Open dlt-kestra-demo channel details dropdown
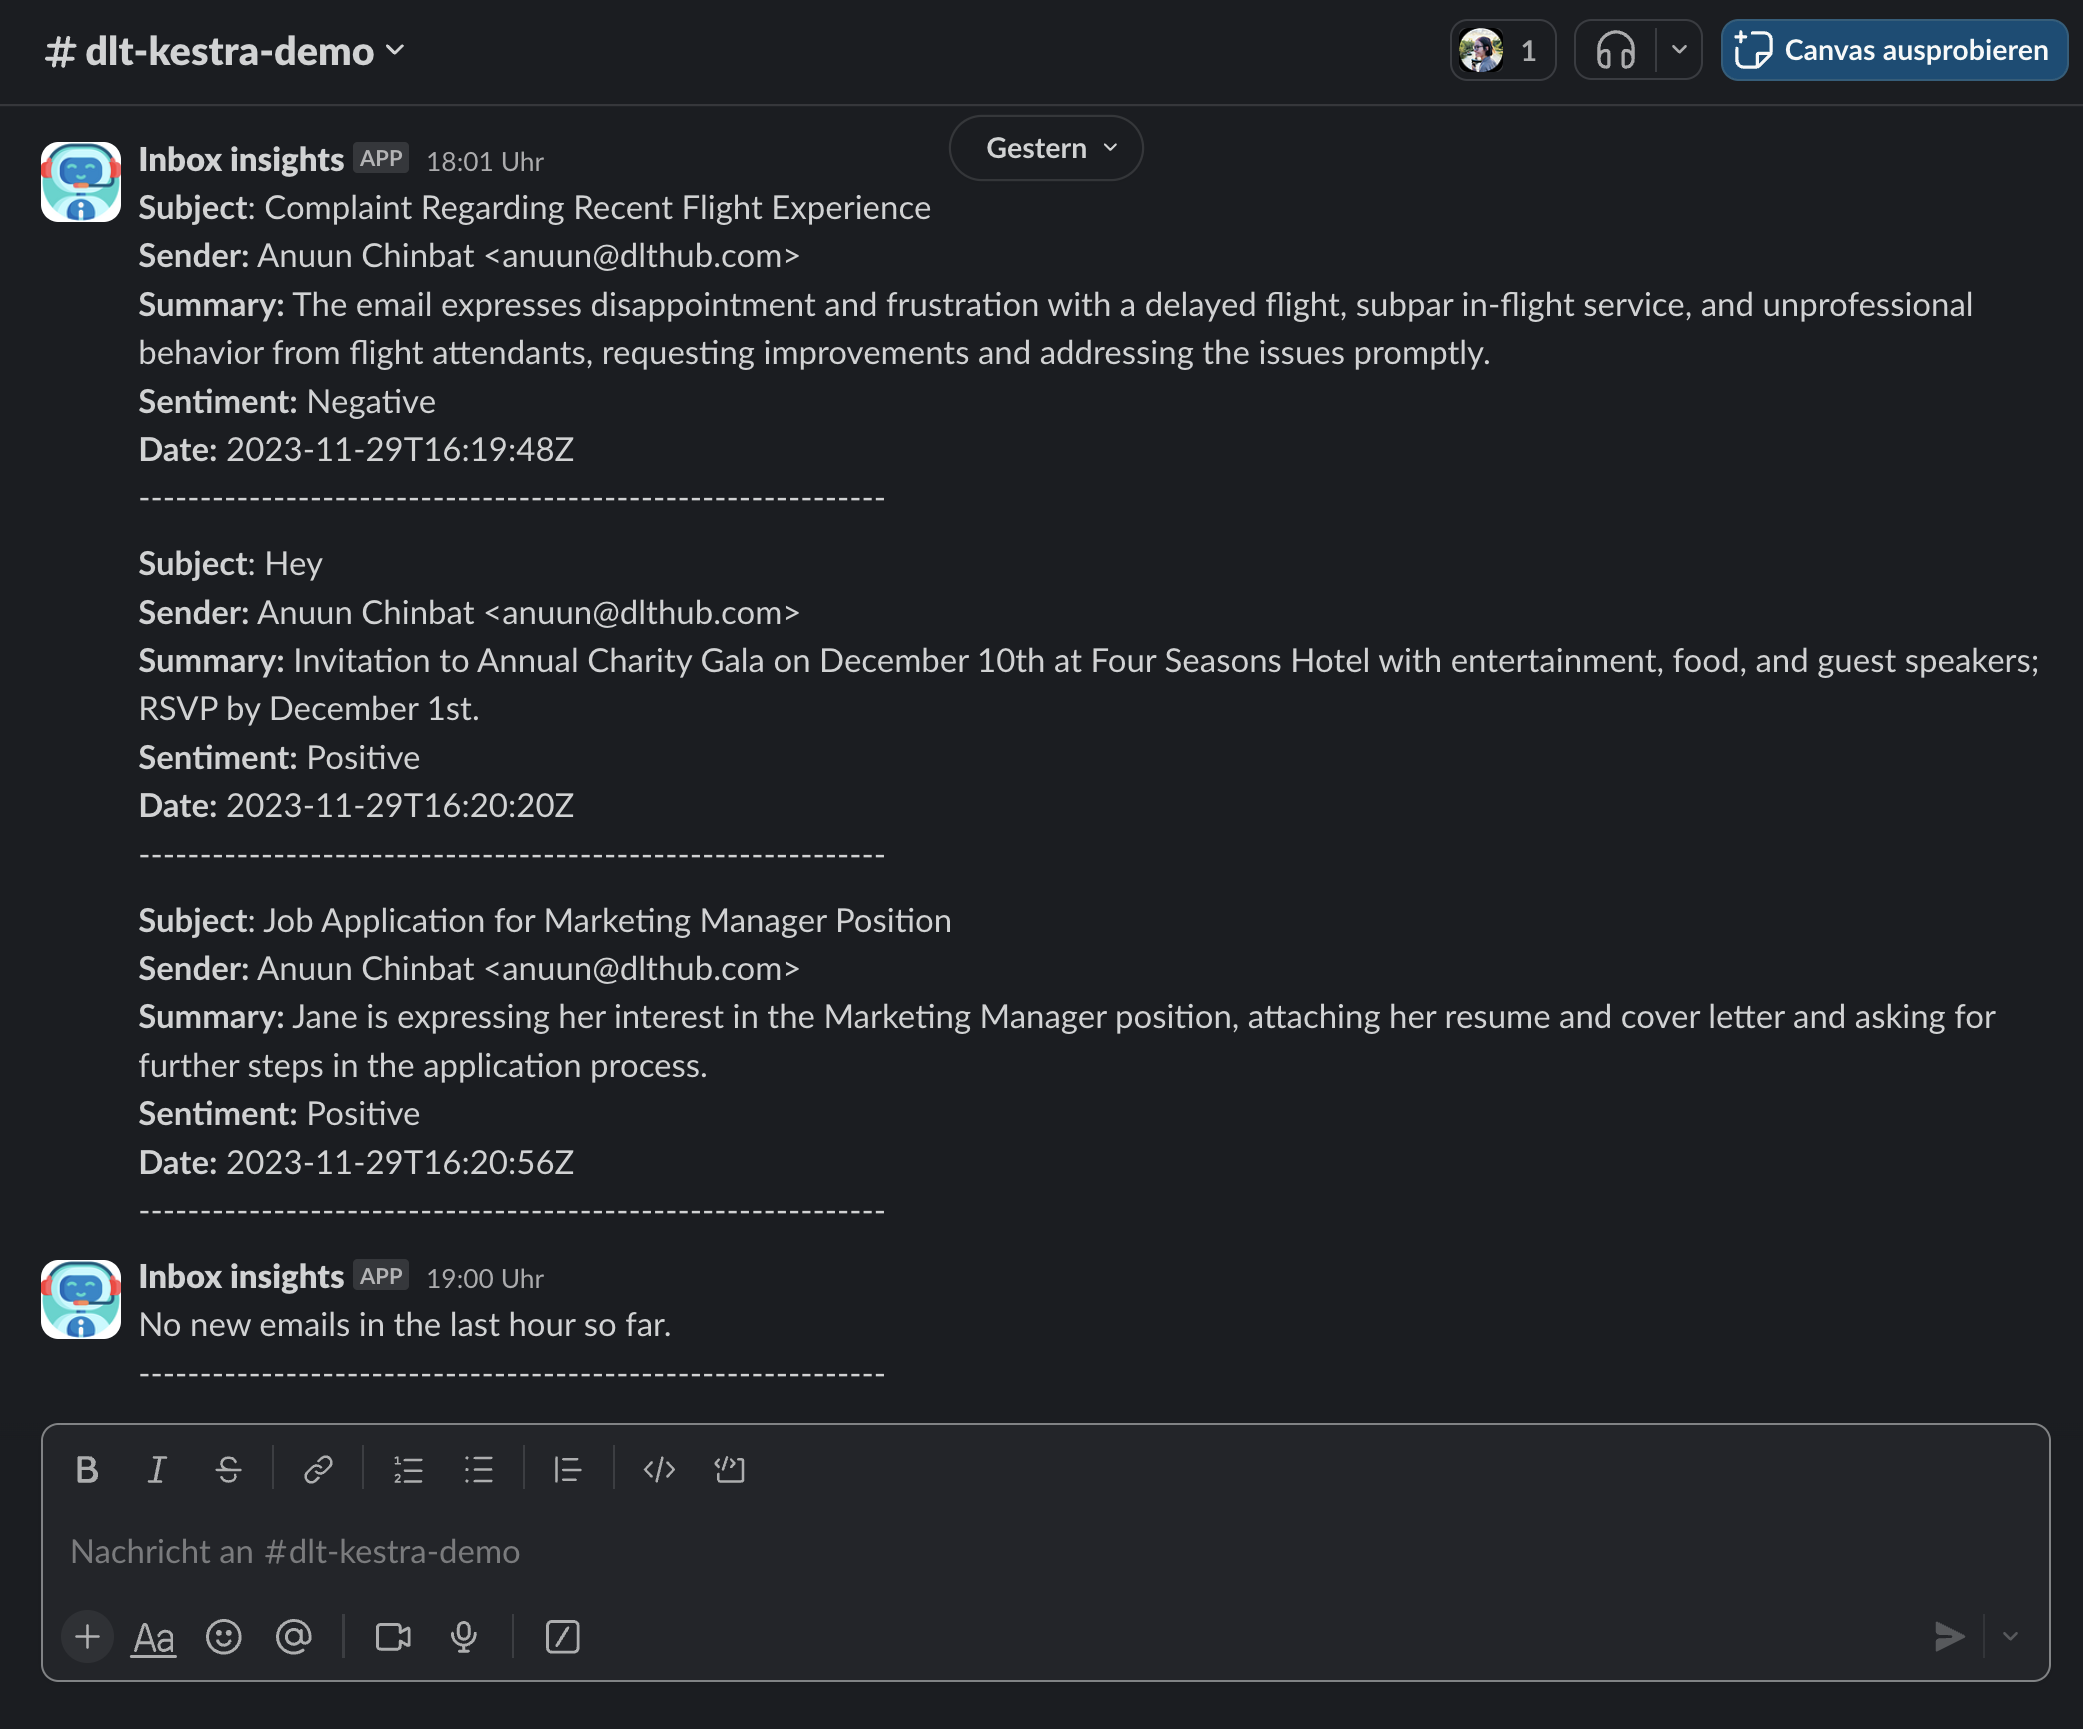The image size is (2083, 1729). [x=226, y=51]
